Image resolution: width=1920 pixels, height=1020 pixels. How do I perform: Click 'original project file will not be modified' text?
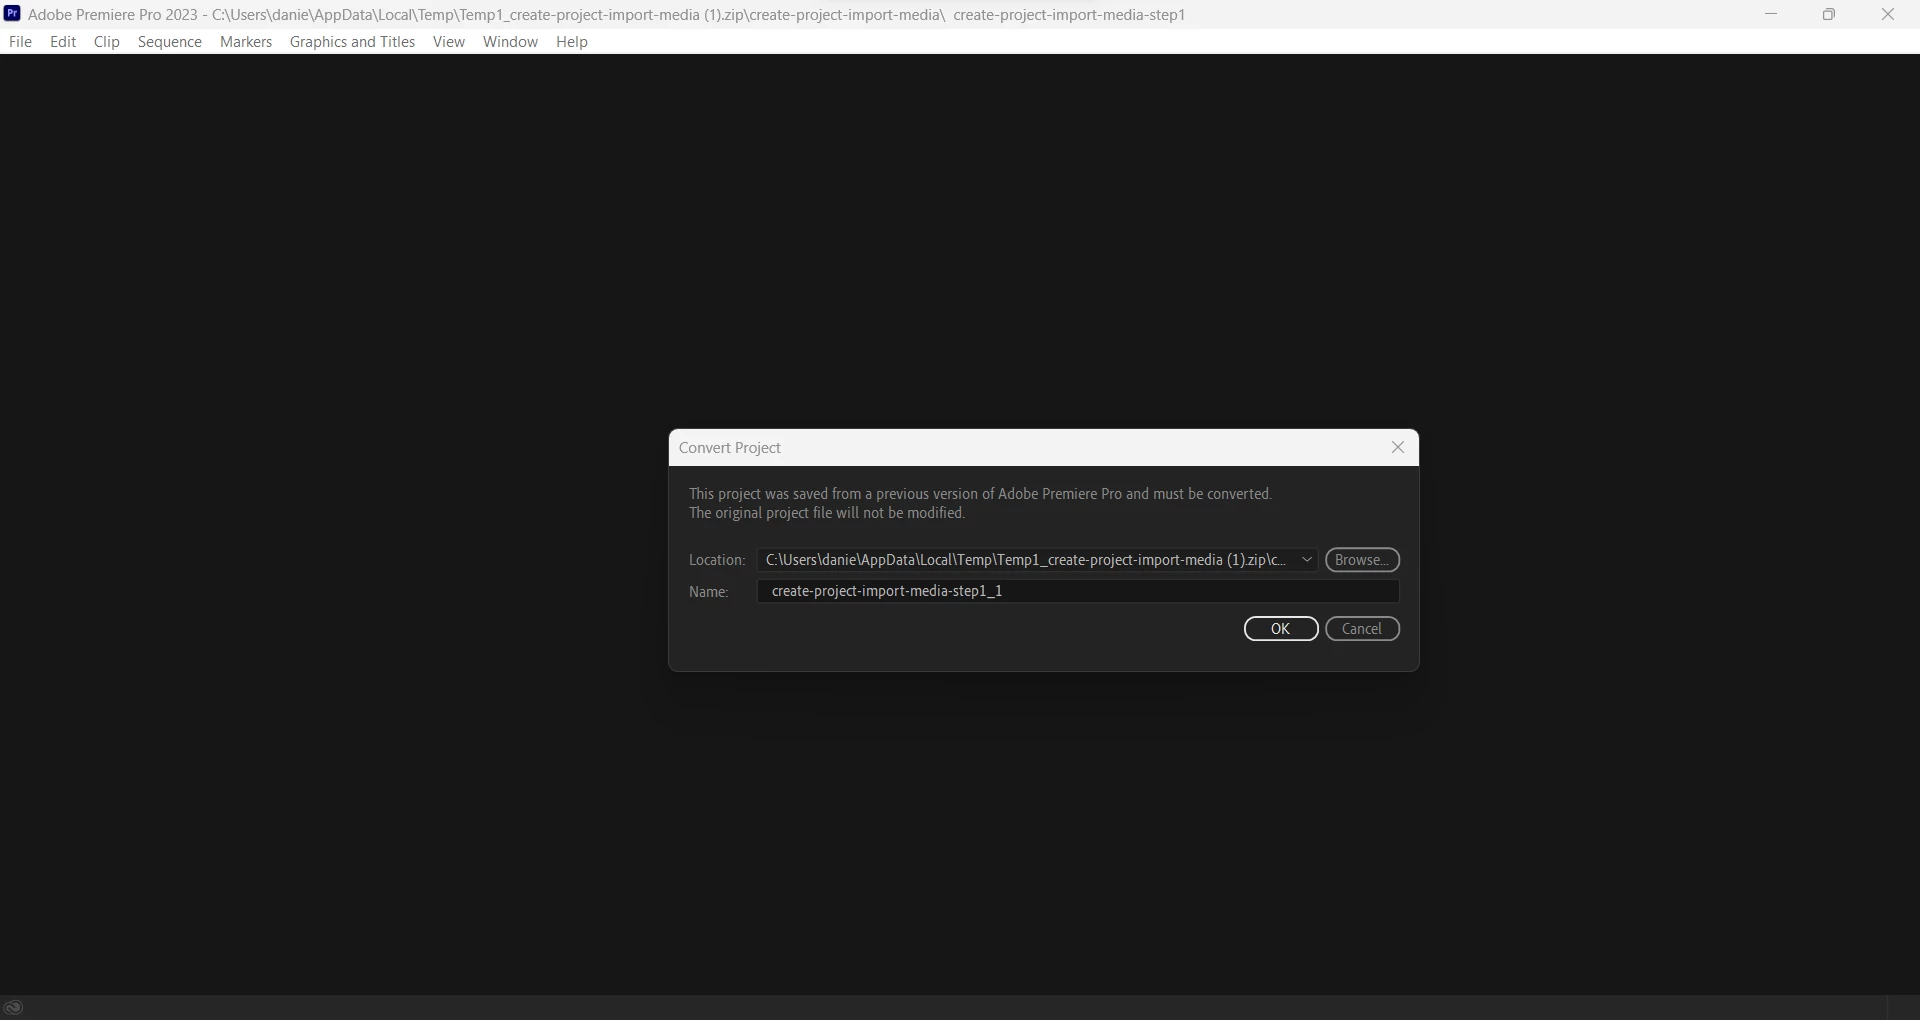(x=827, y=513)
